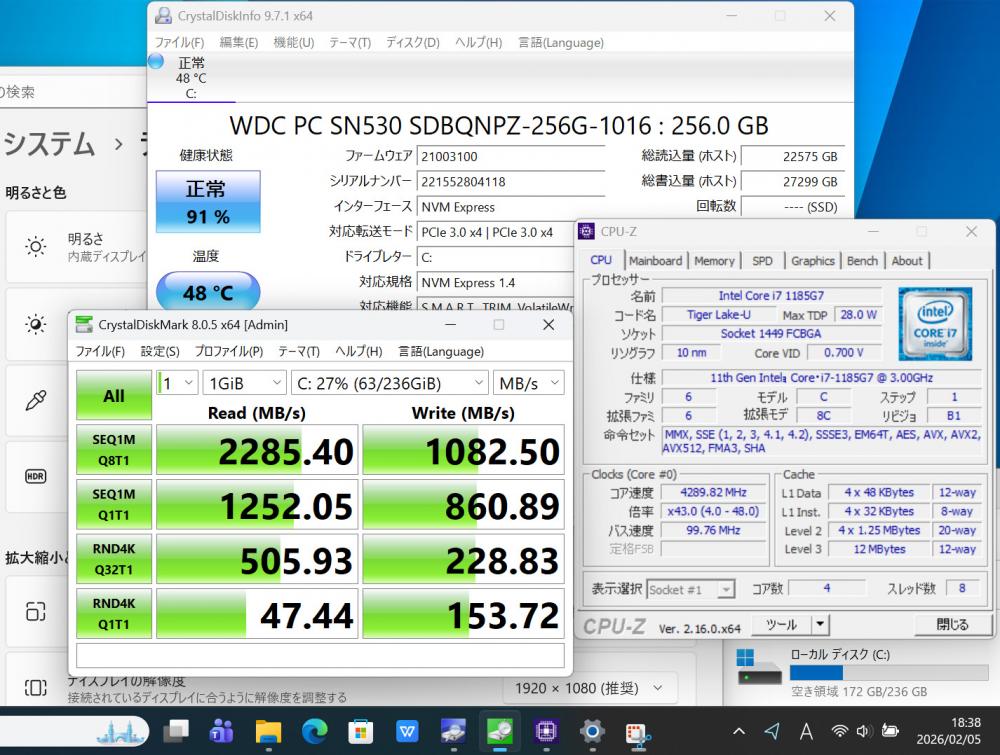Click the blue health status disk indicator for C:
This screenshot has height=755, width=1000.
pos(156,62)
